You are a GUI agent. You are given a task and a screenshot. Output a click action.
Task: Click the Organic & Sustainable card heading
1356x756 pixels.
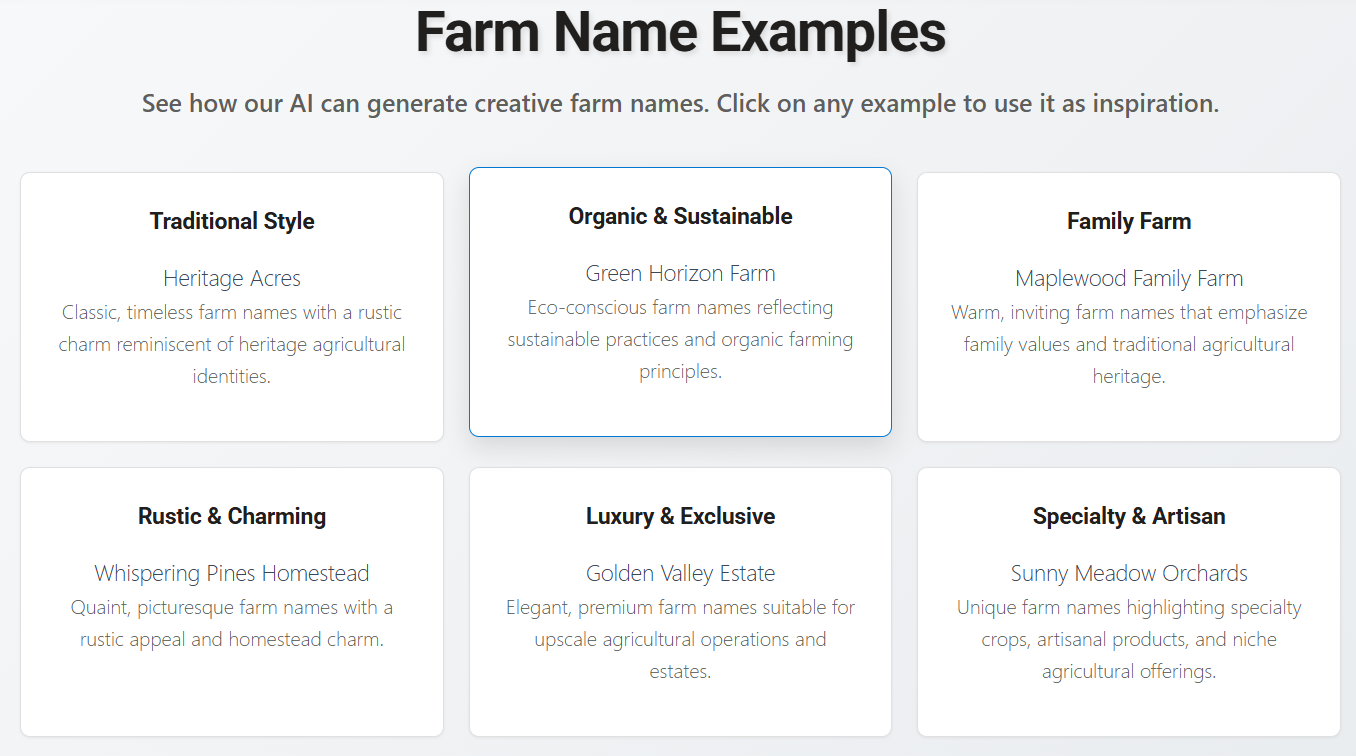[680, 216]
